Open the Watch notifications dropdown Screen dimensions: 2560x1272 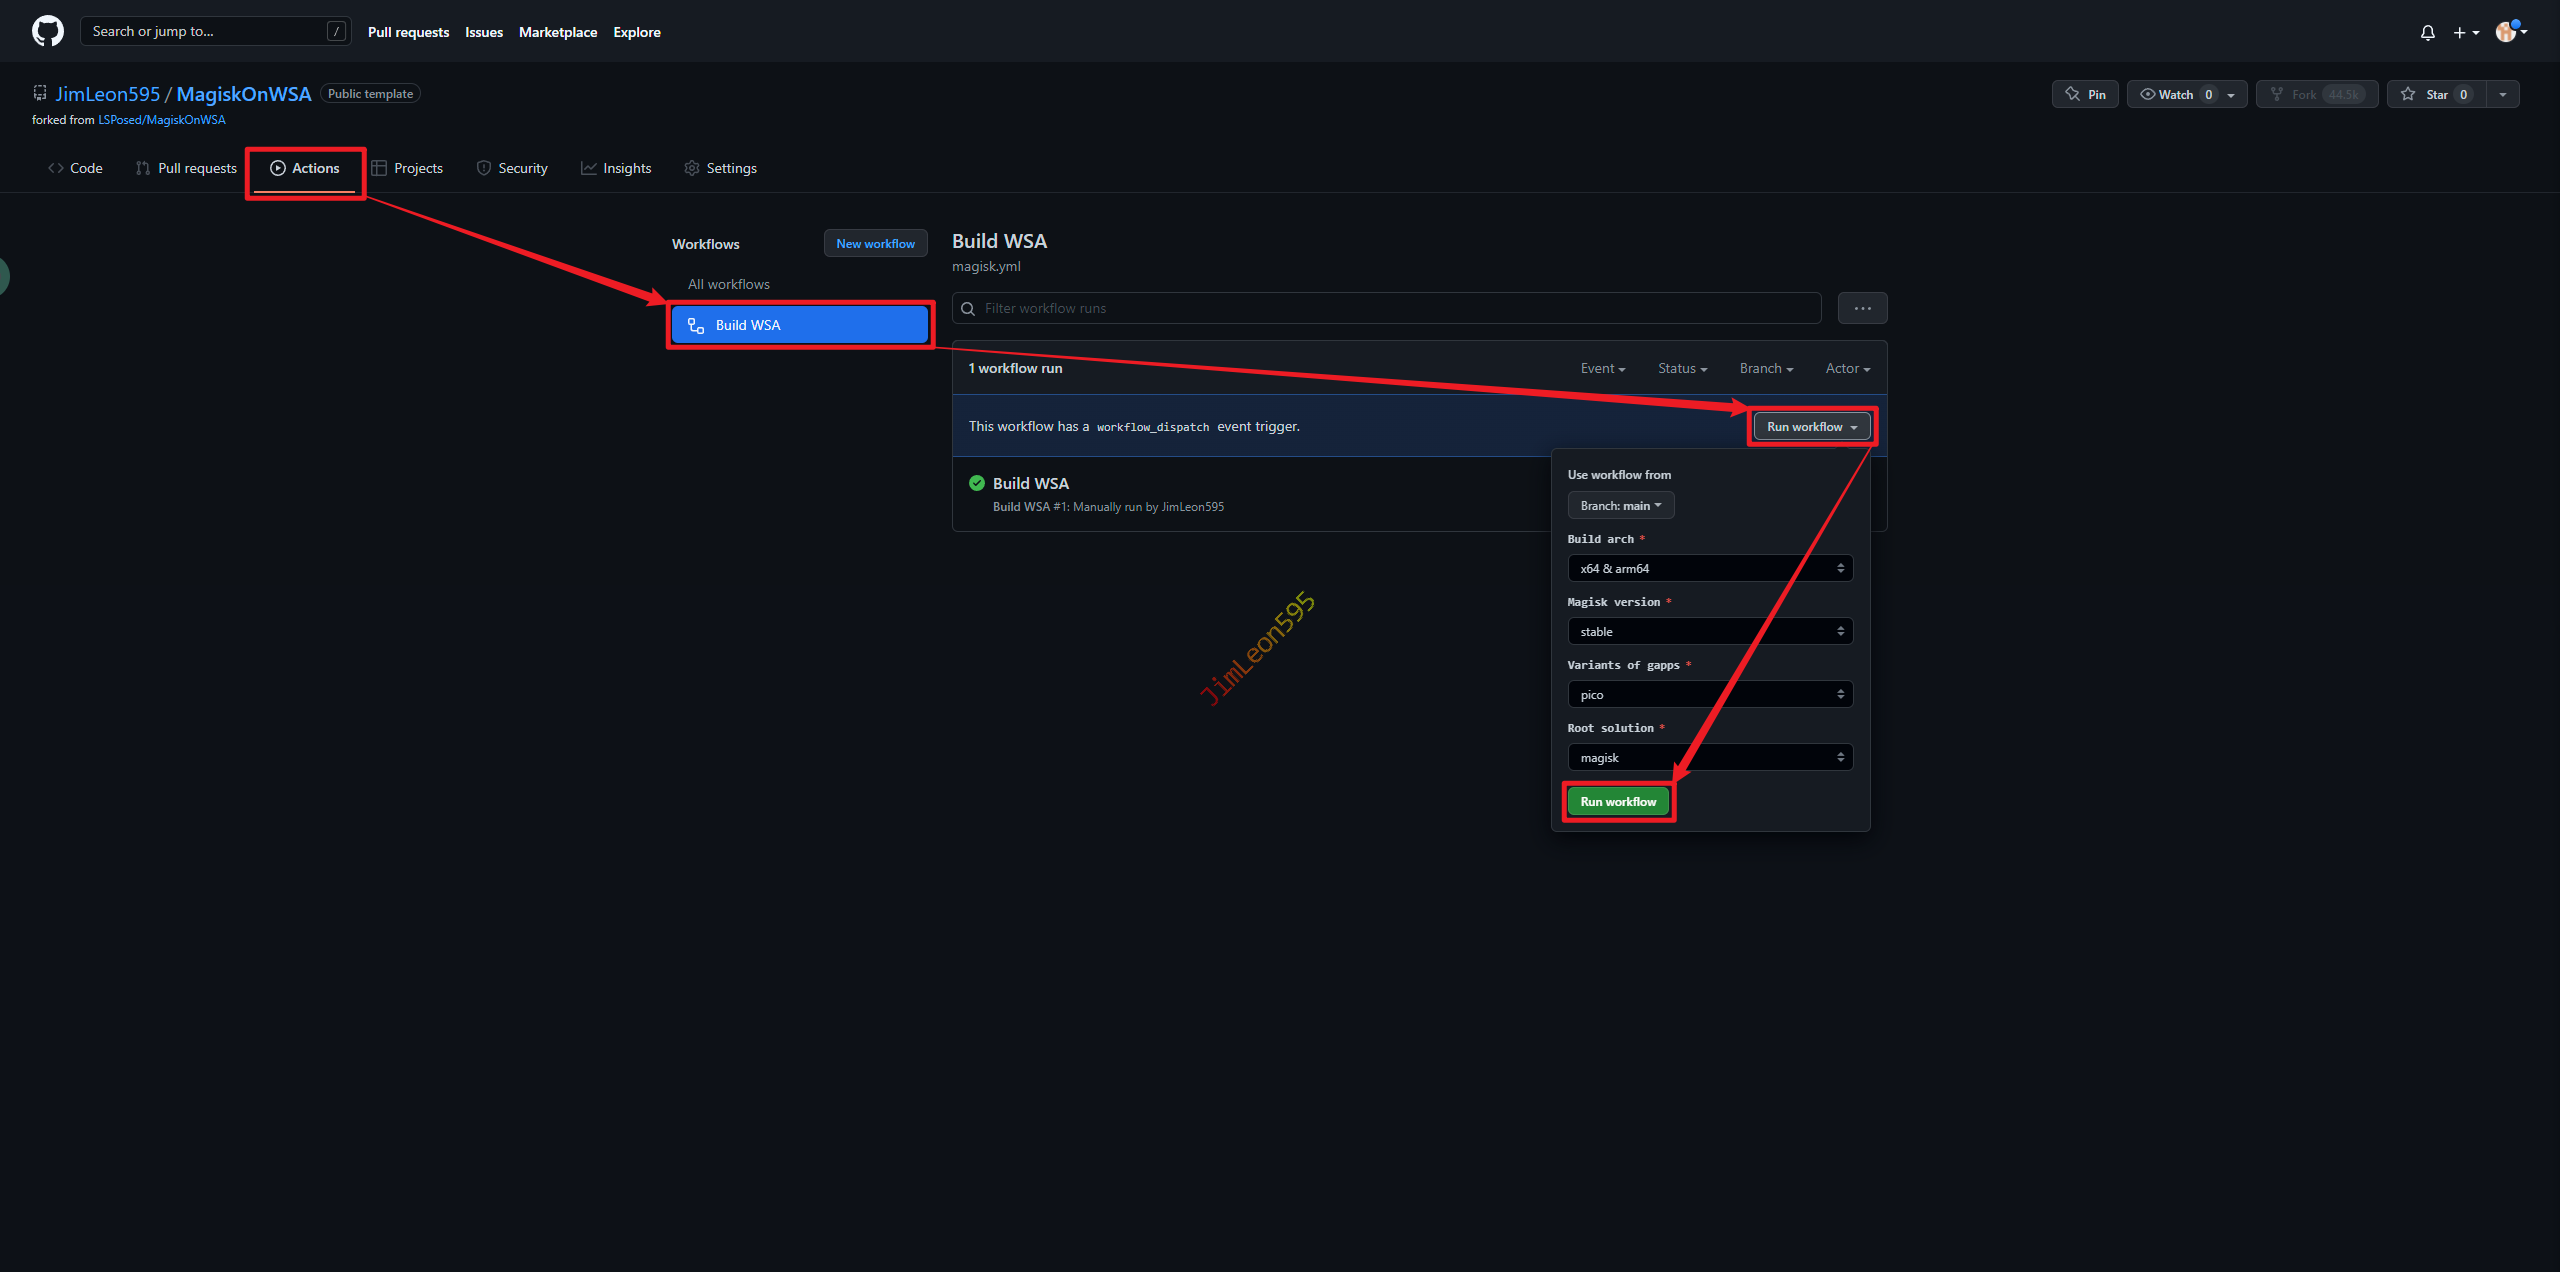(2186, 94)
